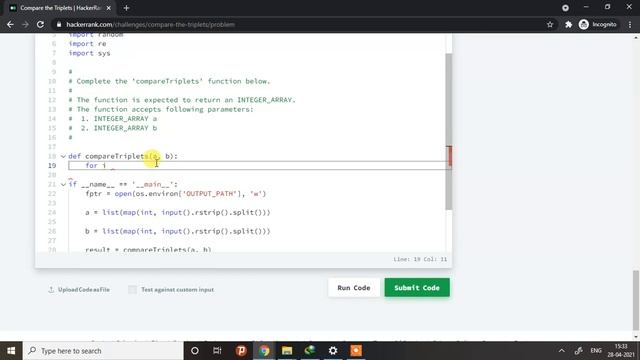Click the fptr = open(...) line
640x360 pixels.
176,193
